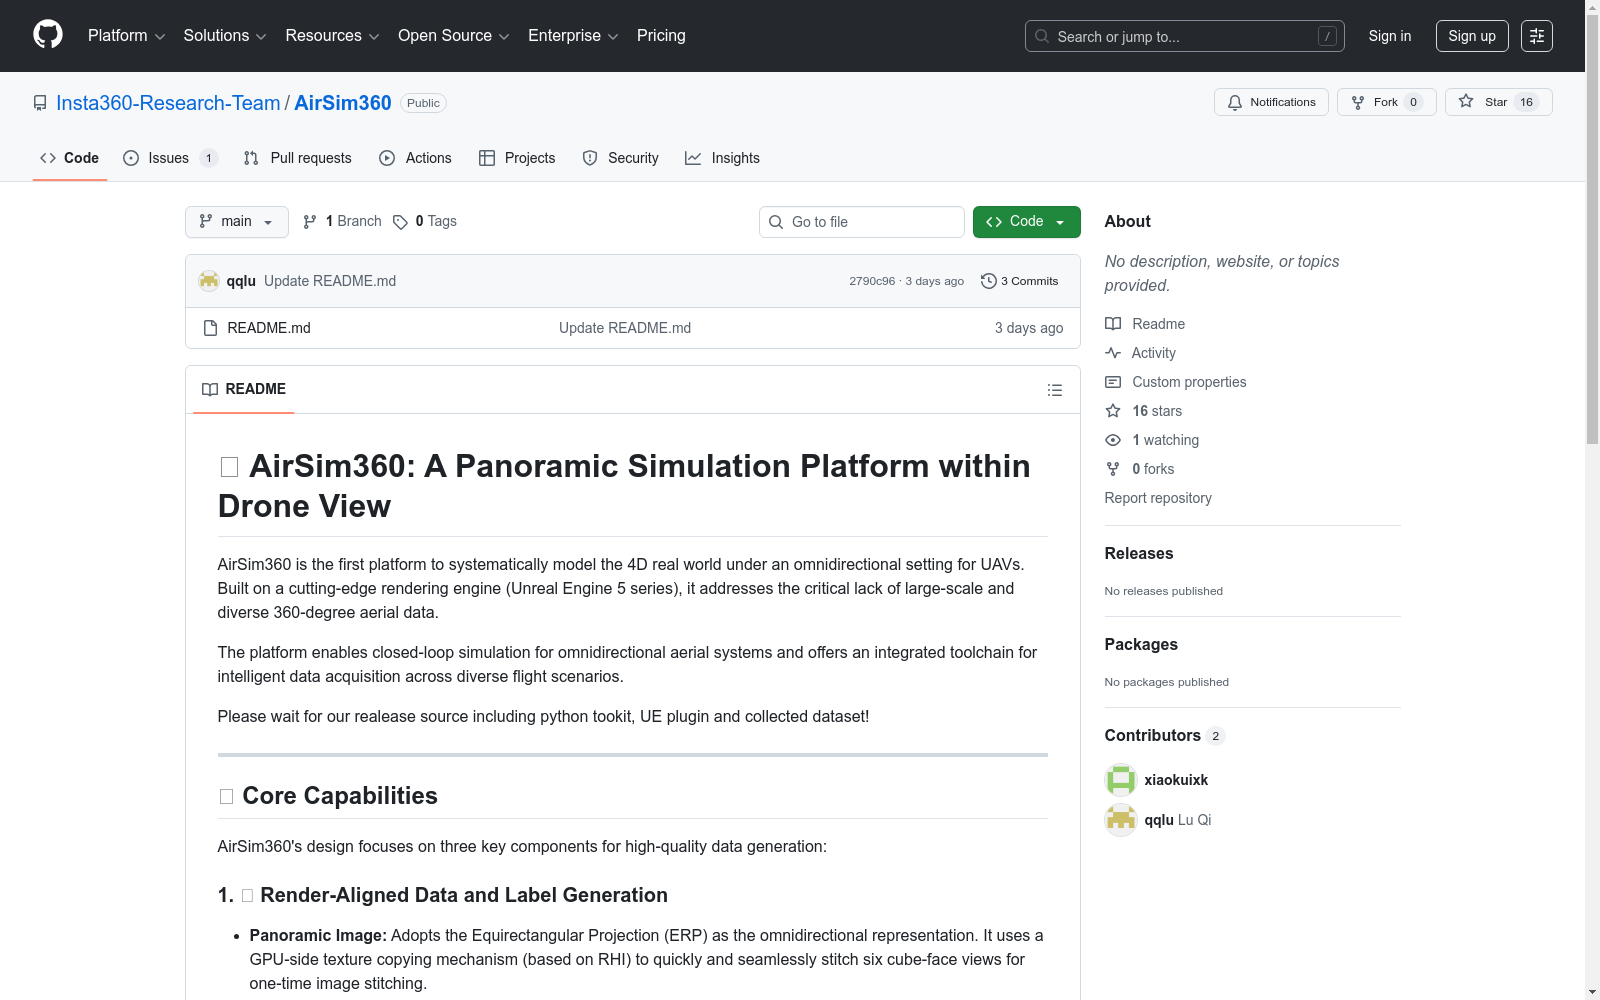Click the Notifications button

(x=1271, y=102)
